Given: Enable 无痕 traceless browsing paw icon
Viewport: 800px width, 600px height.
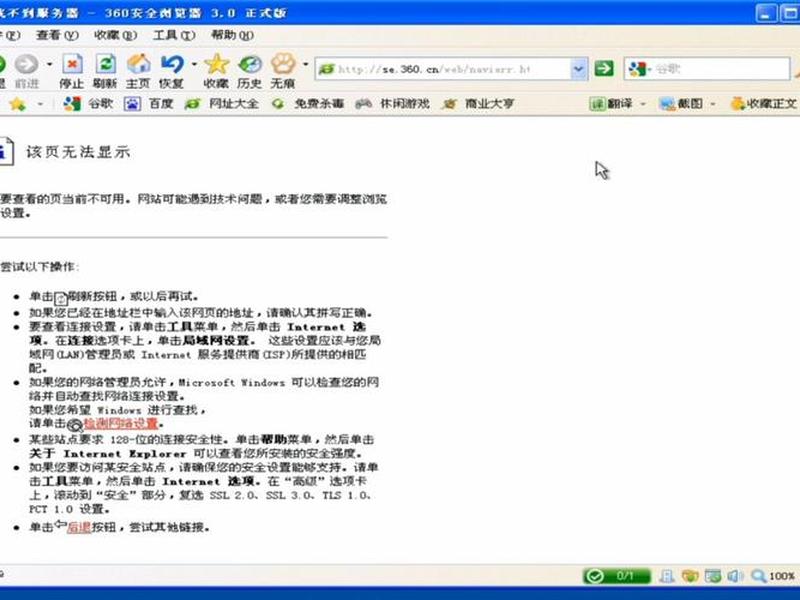Looking at the screenshot, I should [283, 70].
